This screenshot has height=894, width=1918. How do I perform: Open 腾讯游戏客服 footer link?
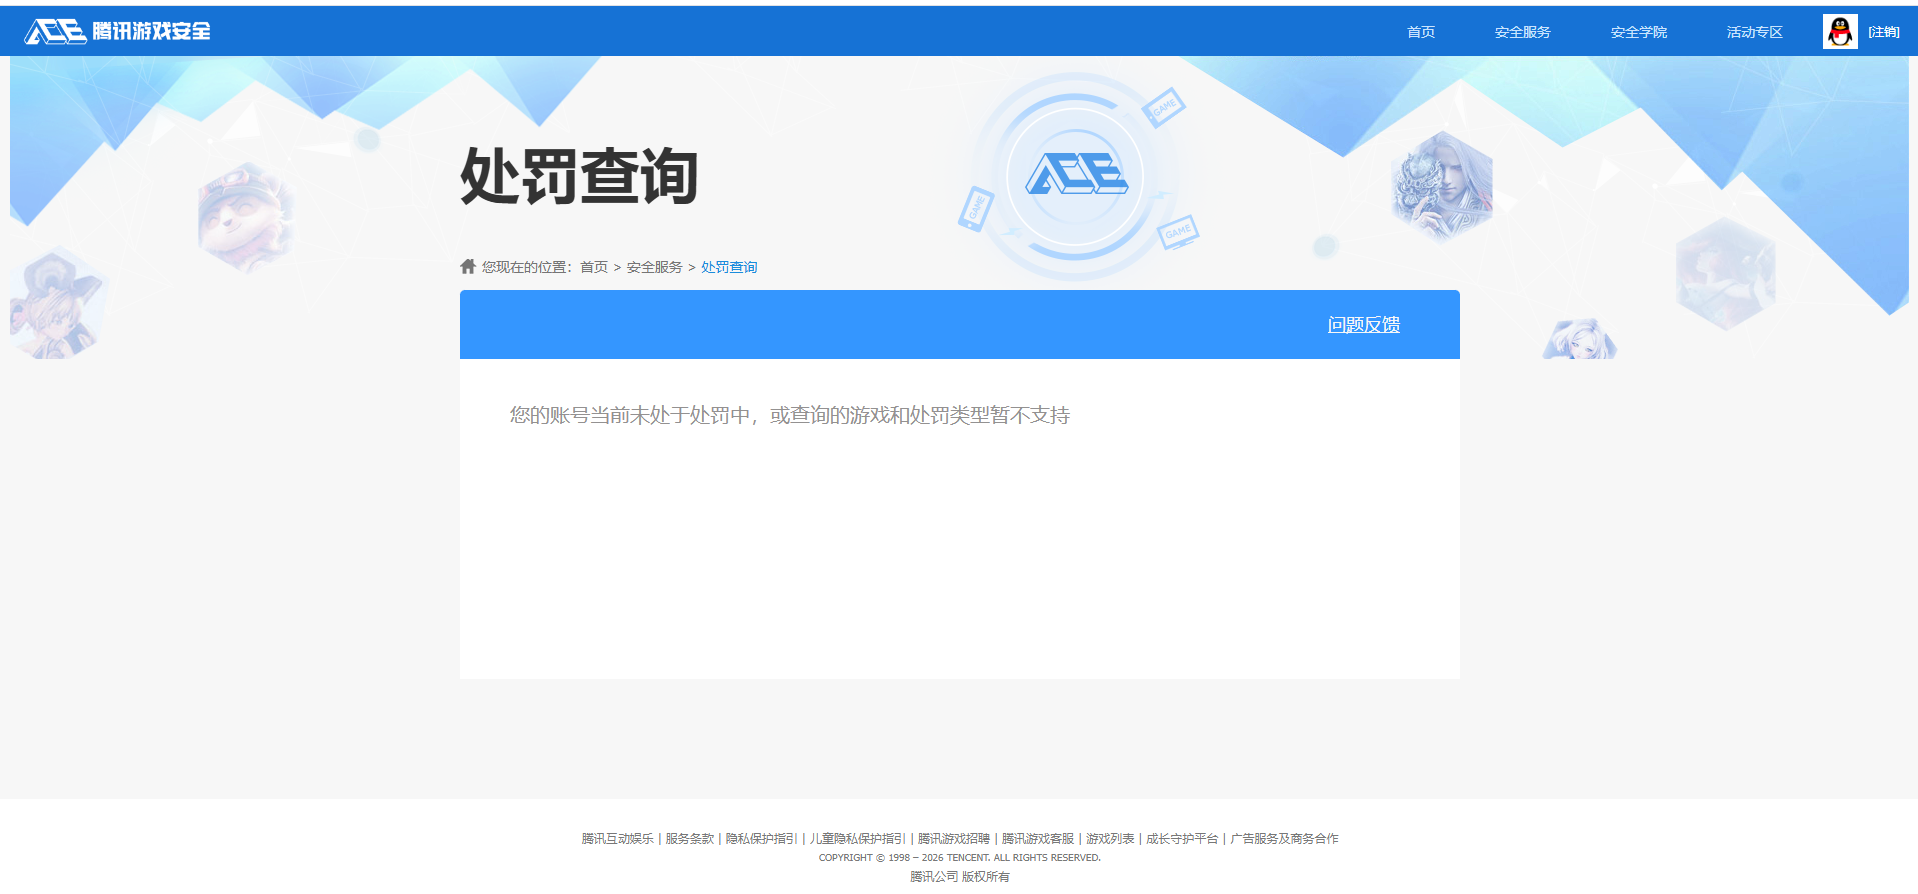1038,839
